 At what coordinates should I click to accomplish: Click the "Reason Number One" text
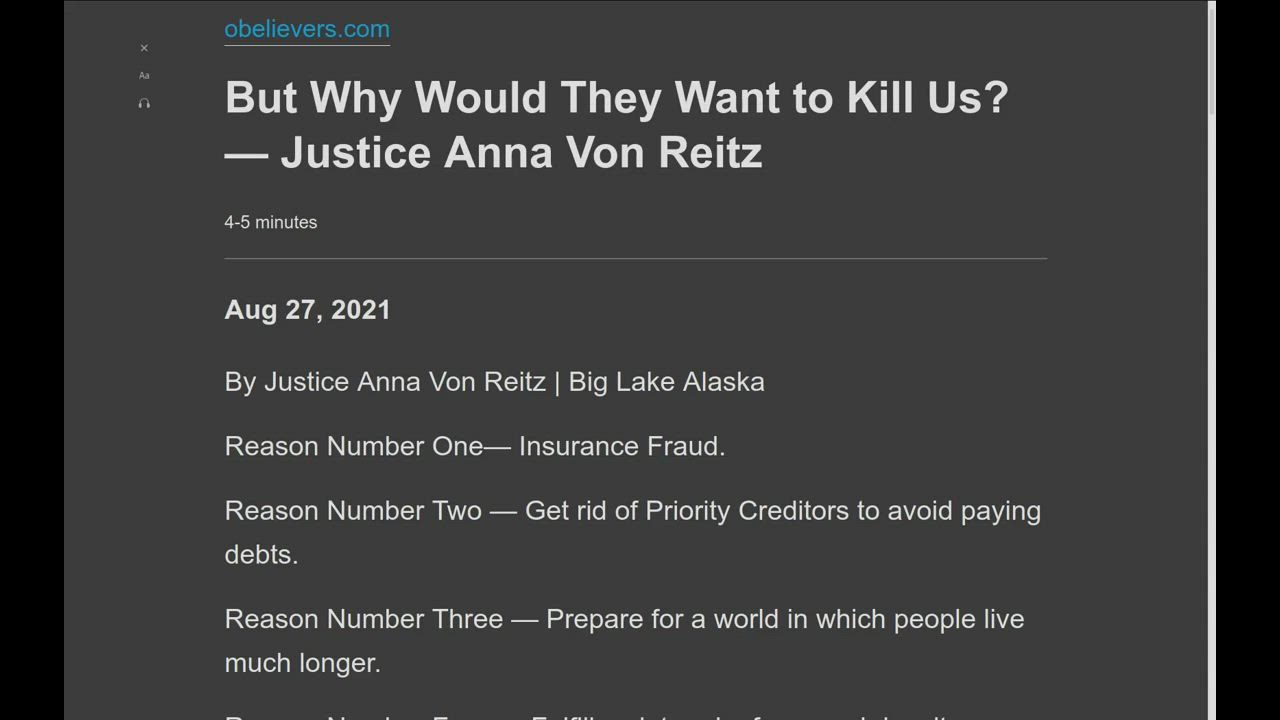click(354, 446)
